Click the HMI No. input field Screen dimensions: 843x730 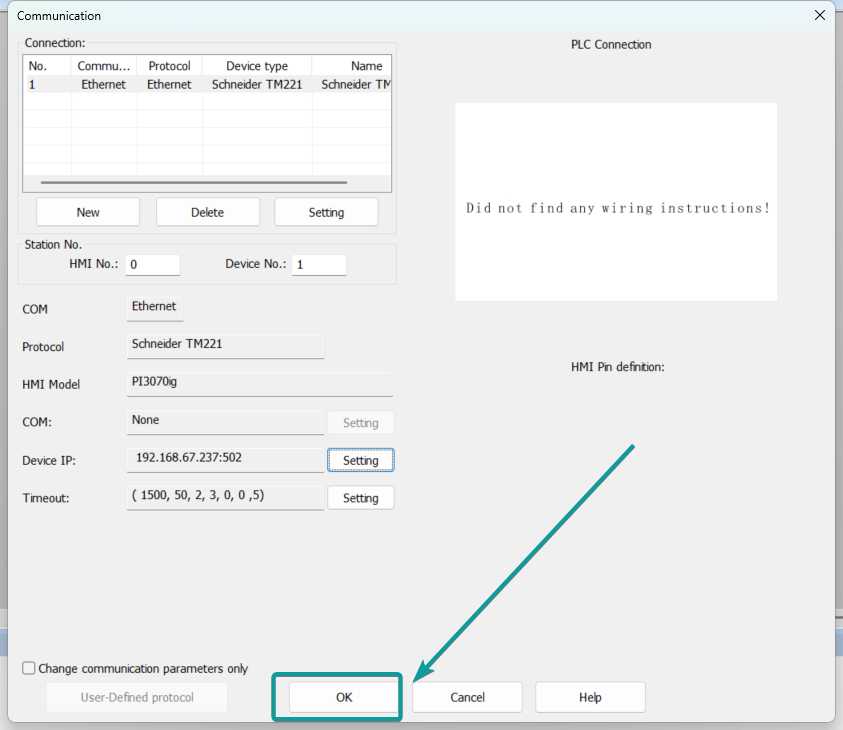[x=153, y=265]
